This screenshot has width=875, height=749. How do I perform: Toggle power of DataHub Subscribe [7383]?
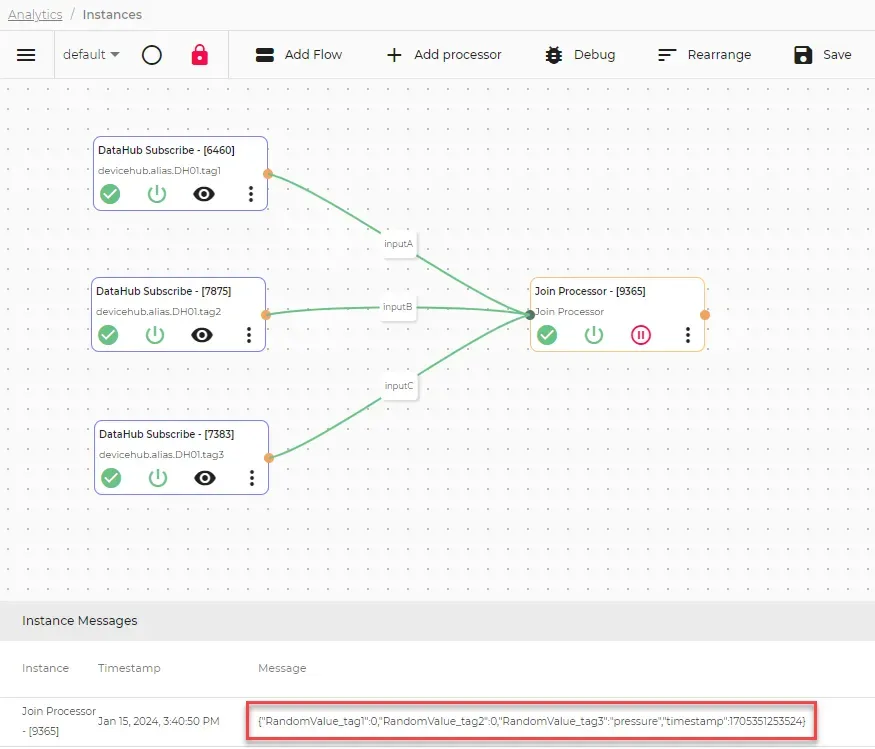158,478
